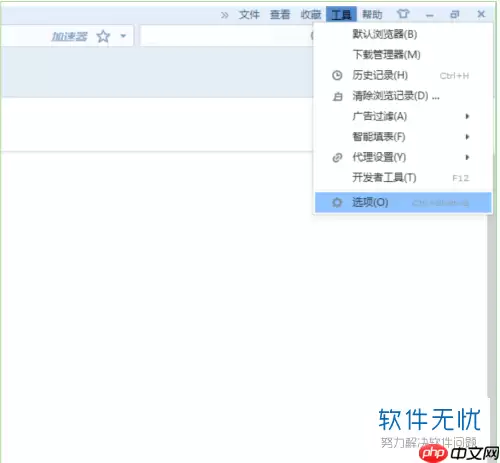This screenshot has height=463, width=500.
Task: Open the 代理设置(Y) submenu
Action: tap(403, 157)
